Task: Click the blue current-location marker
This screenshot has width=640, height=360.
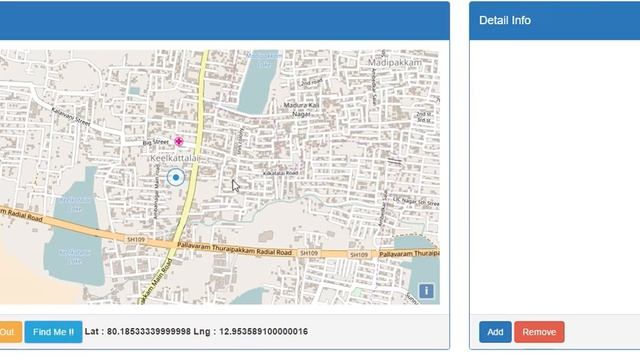Action: [176, 178]
